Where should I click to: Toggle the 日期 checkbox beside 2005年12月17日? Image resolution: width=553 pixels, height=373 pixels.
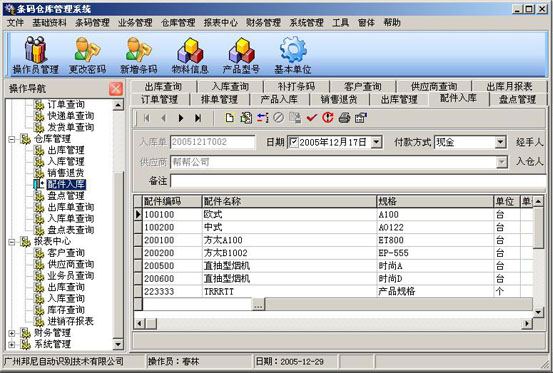coord(293,142)
